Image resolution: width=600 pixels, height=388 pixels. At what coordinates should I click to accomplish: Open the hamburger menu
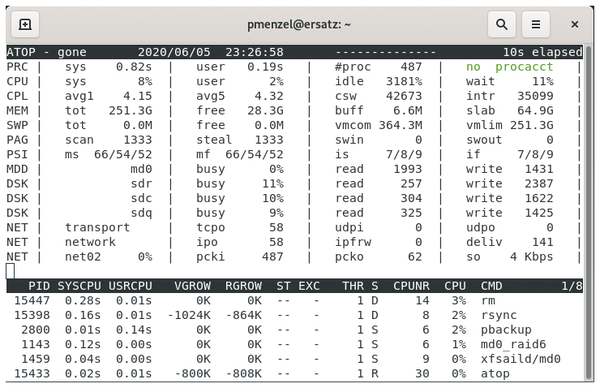536,24
